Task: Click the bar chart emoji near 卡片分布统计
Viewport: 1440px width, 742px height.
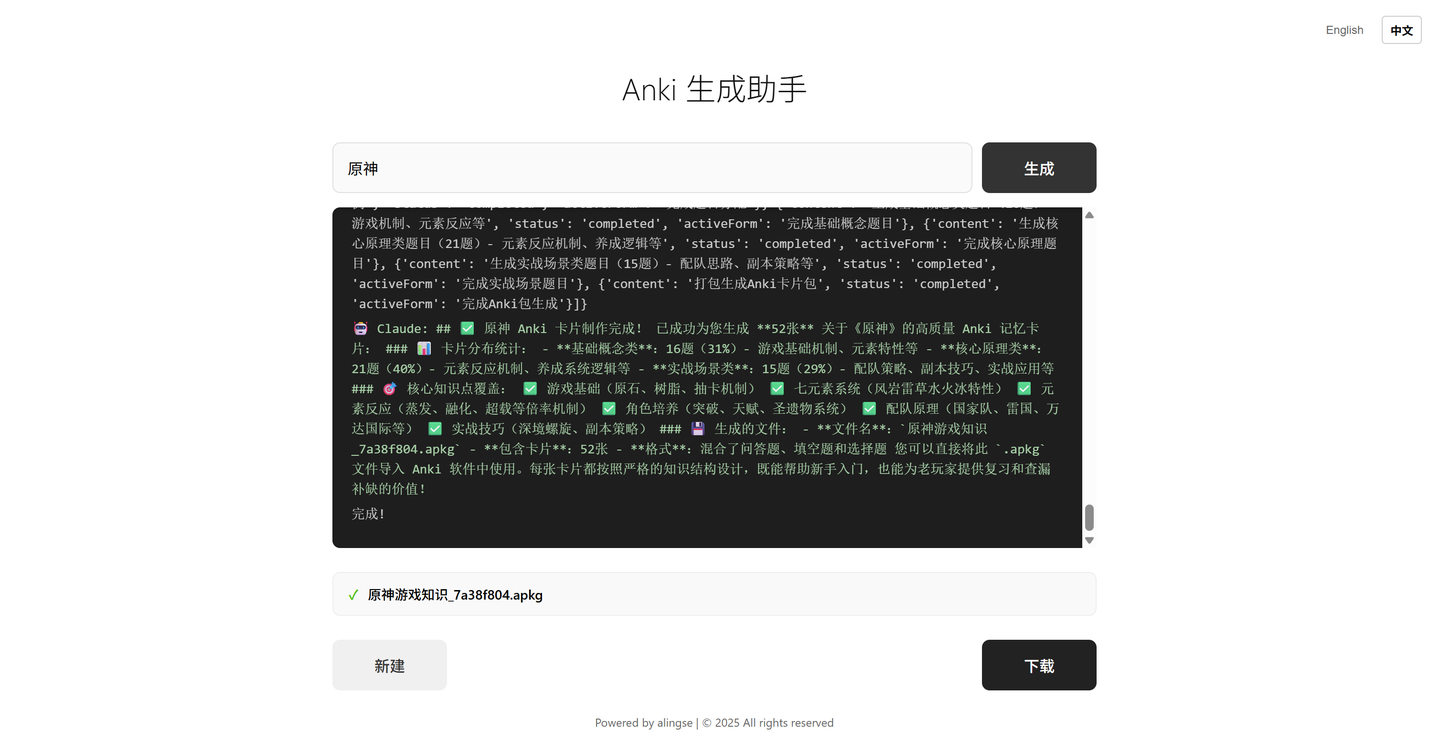Action: tap(424, 349)
